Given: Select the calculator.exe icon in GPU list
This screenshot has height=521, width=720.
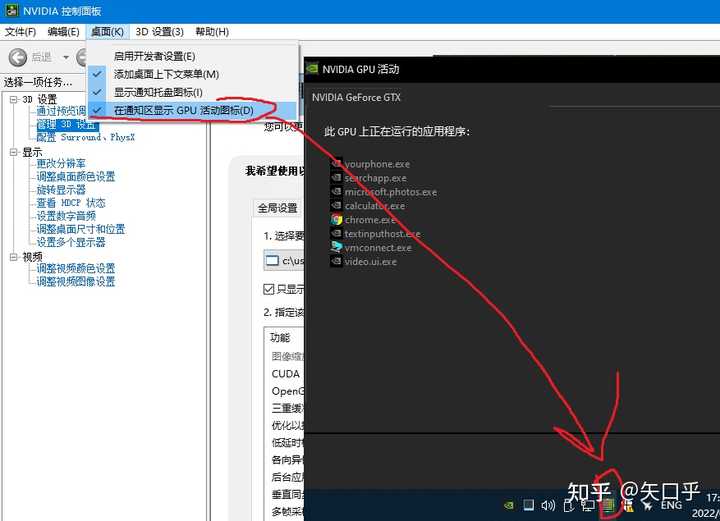Looking at the screenshot, I should [337, 205].
